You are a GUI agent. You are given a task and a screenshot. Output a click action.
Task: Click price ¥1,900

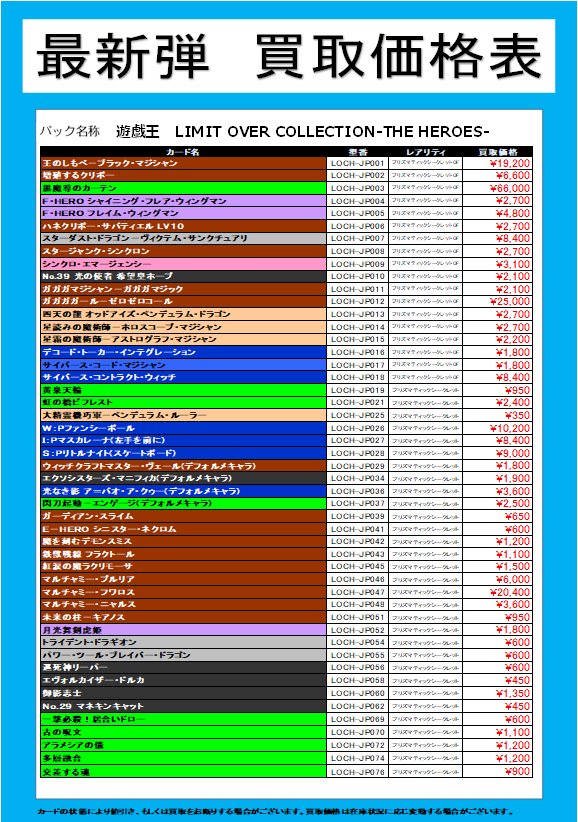(512, 478)
